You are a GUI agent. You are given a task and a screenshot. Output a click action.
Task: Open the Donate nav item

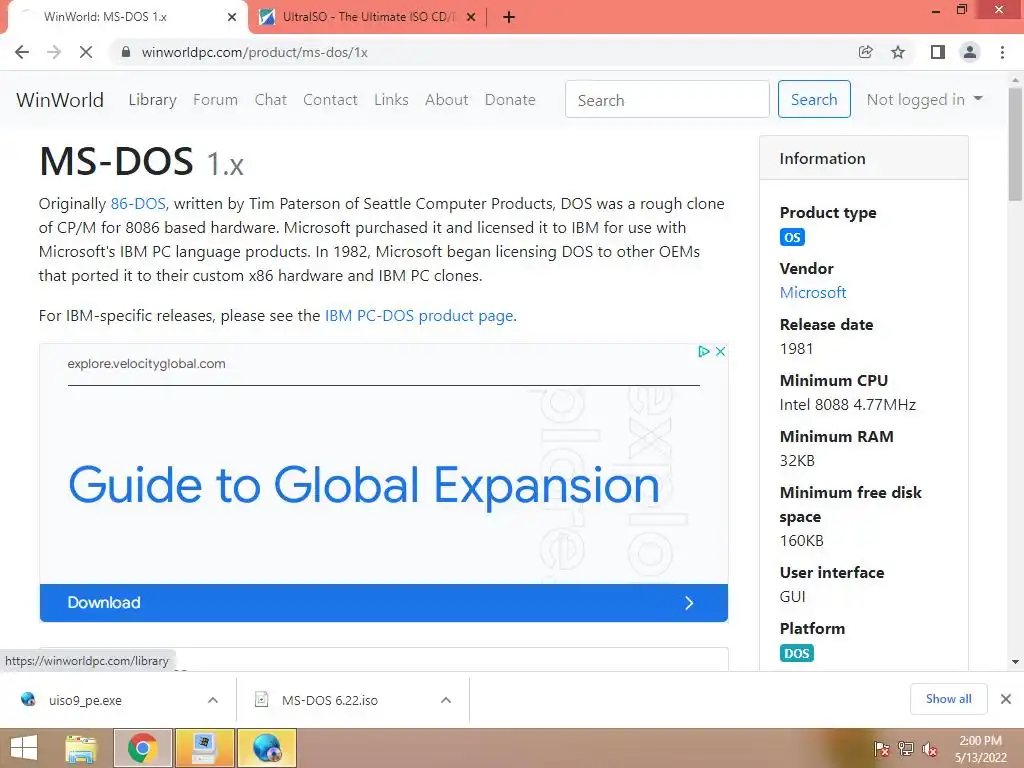click(x=510, y=100)
